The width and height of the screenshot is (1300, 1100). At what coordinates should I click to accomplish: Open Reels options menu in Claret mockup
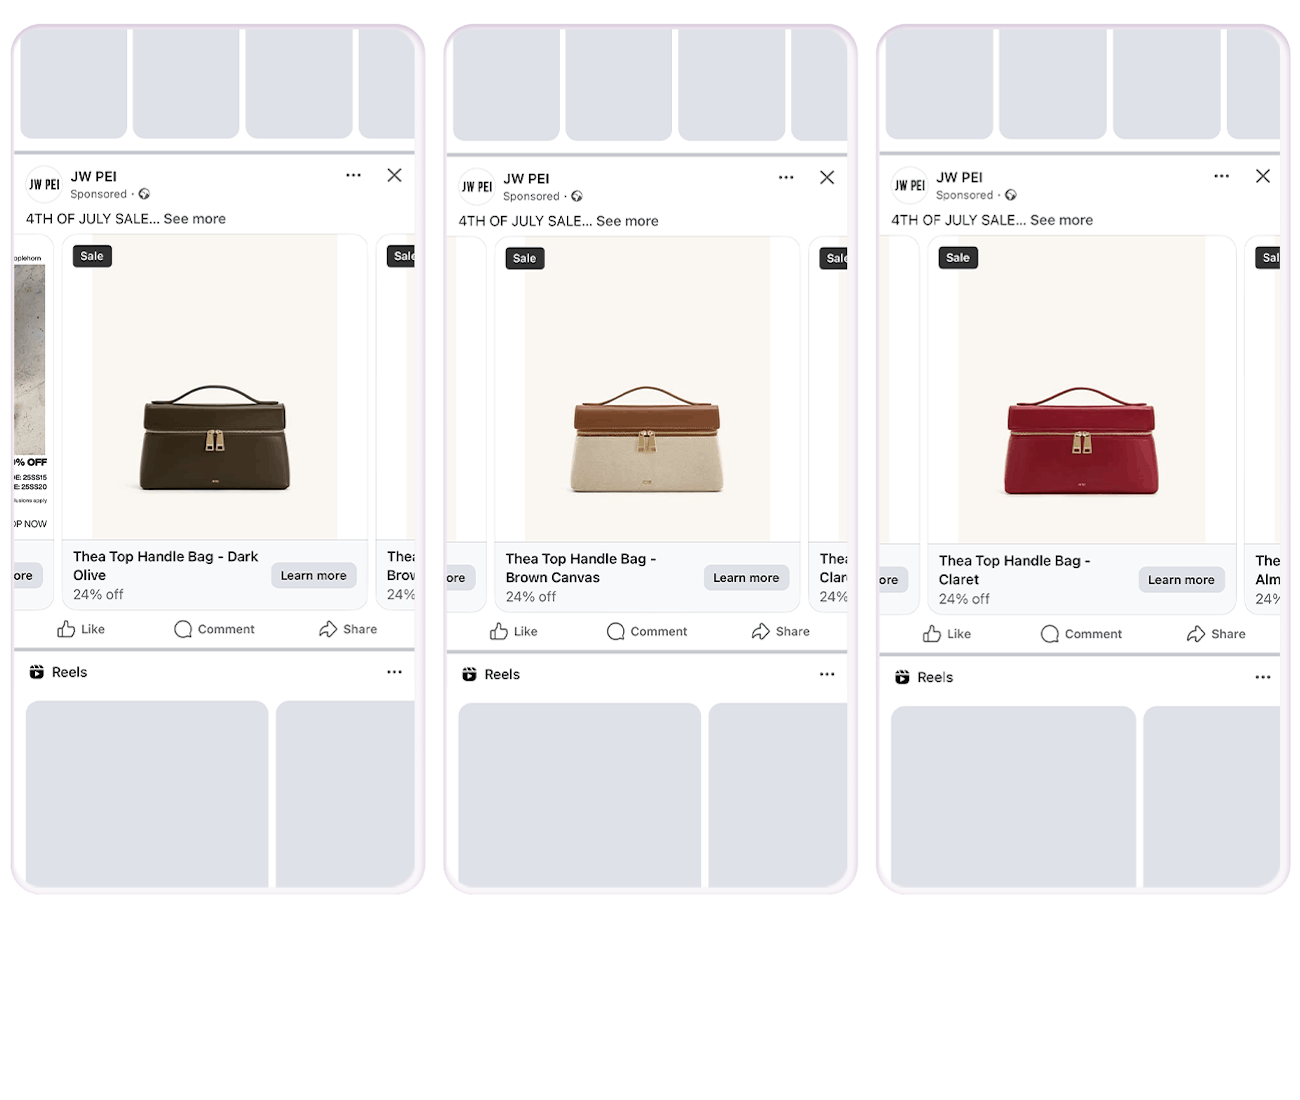point(1263,677)
